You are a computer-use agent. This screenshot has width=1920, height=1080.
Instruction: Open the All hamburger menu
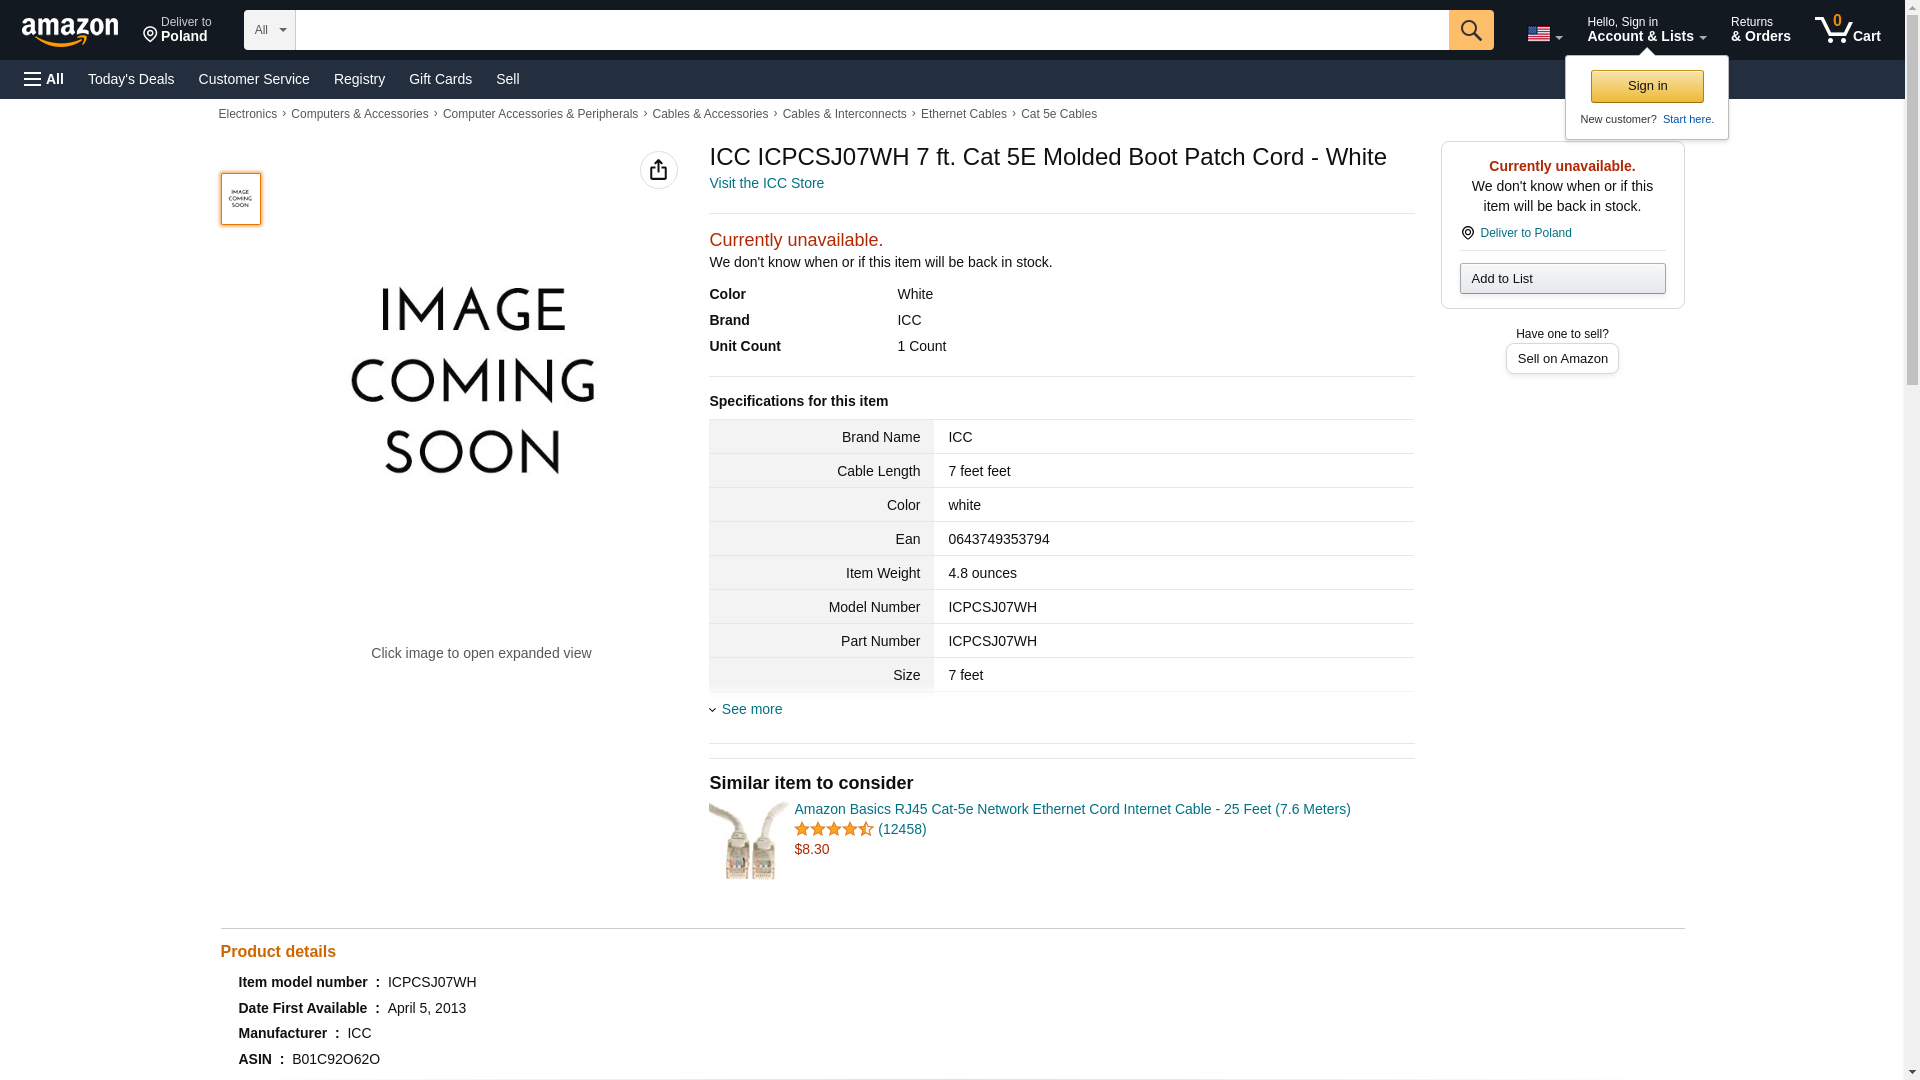[44, 79]
